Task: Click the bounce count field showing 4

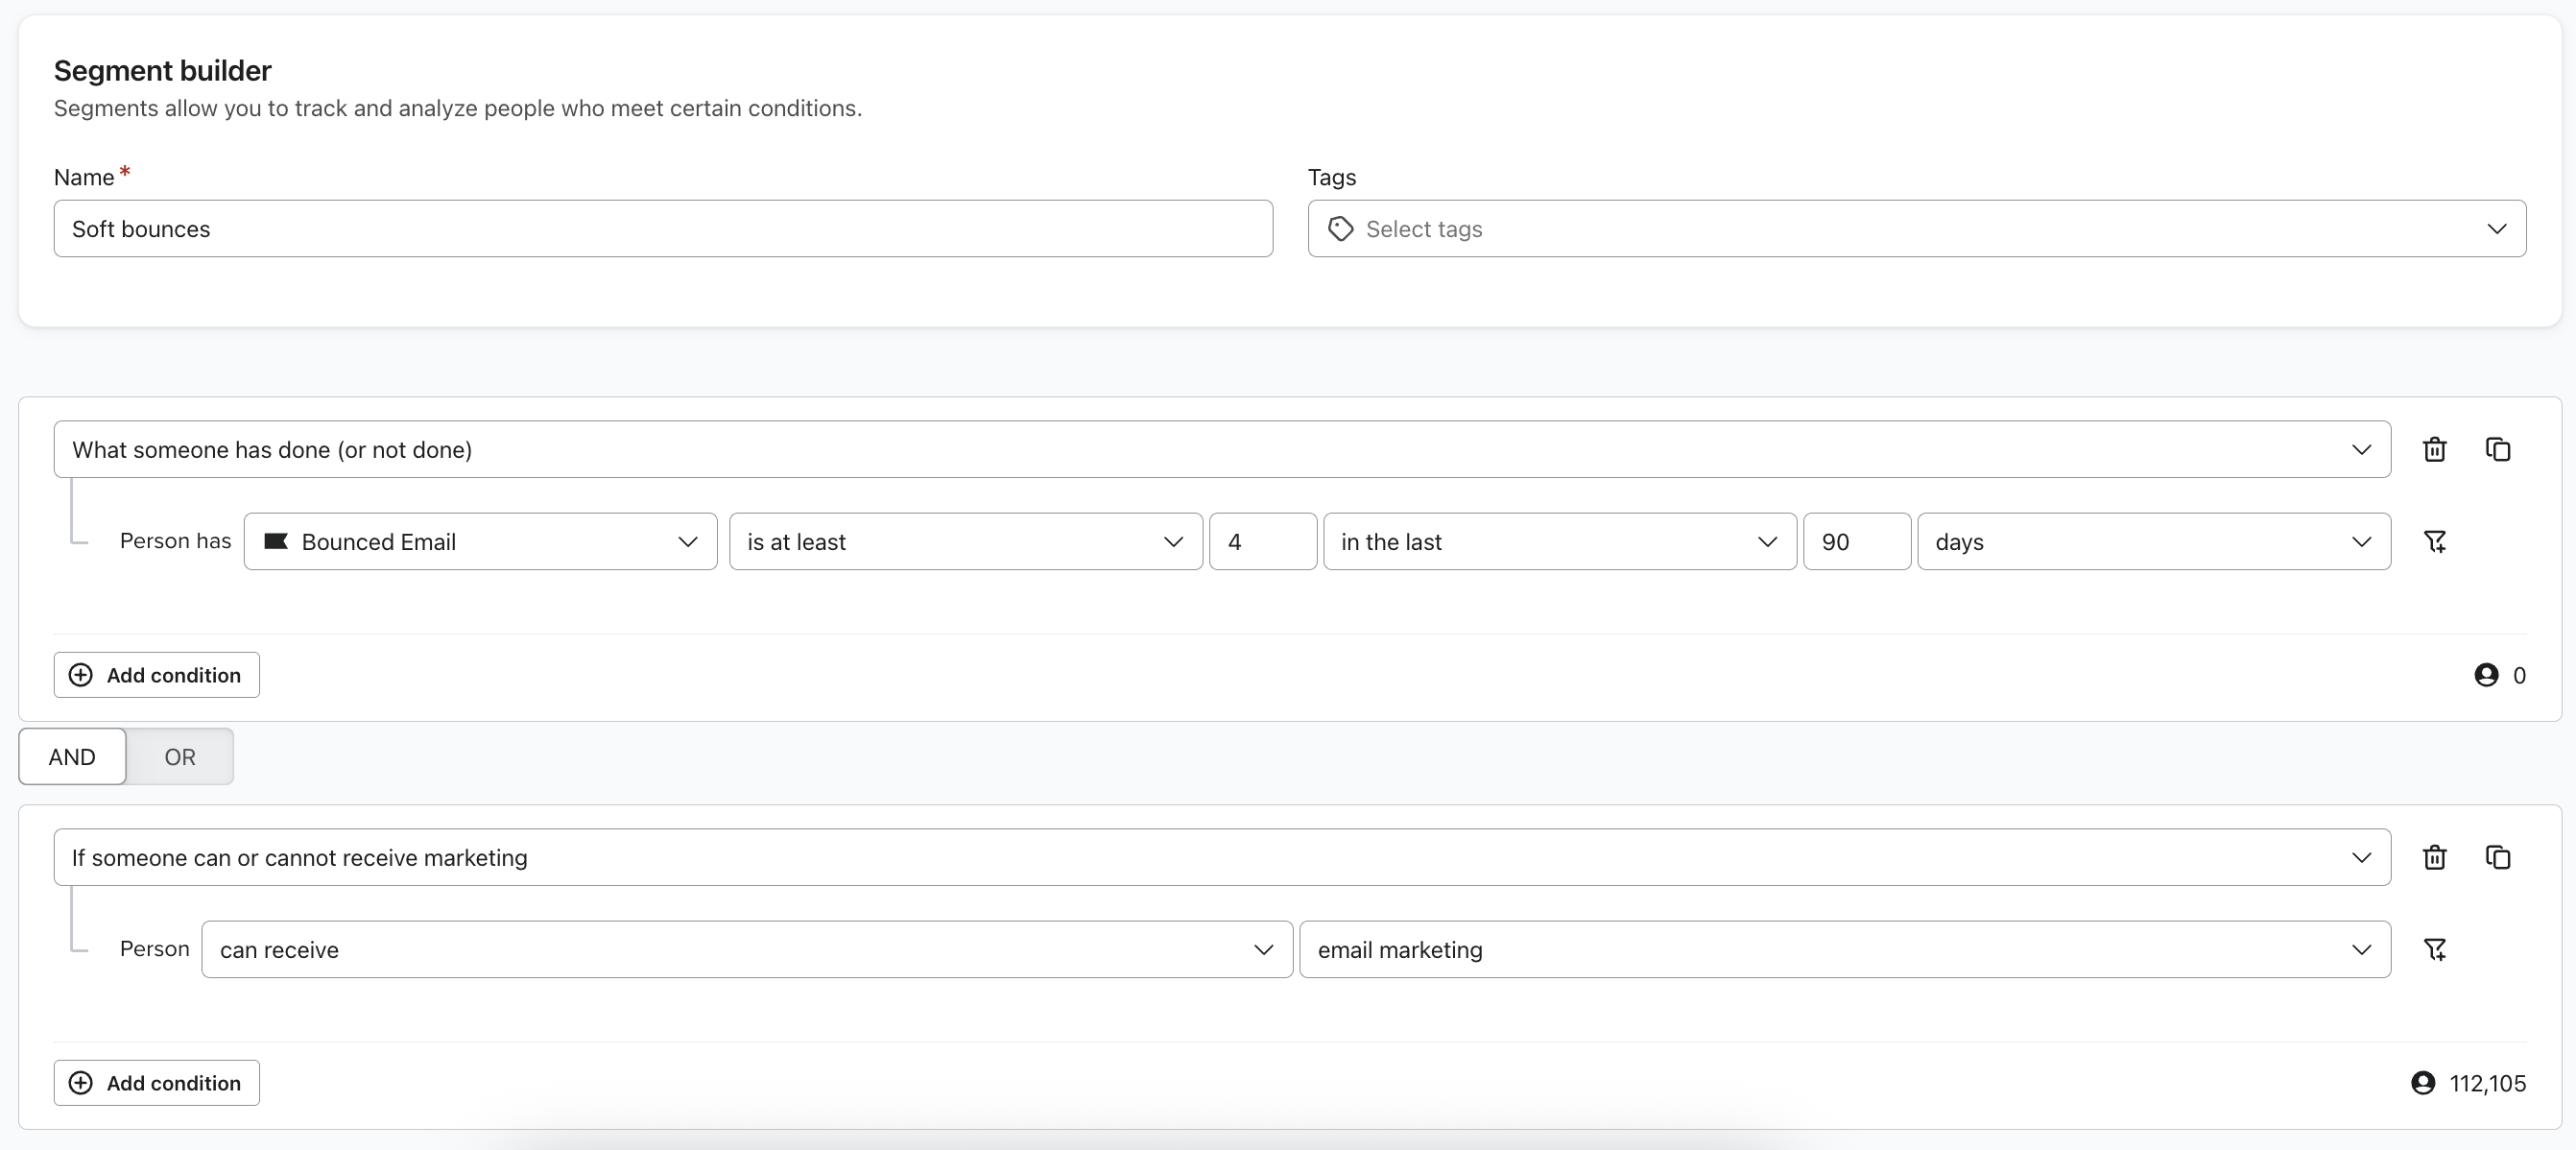Action: (x=1261, y=542)
